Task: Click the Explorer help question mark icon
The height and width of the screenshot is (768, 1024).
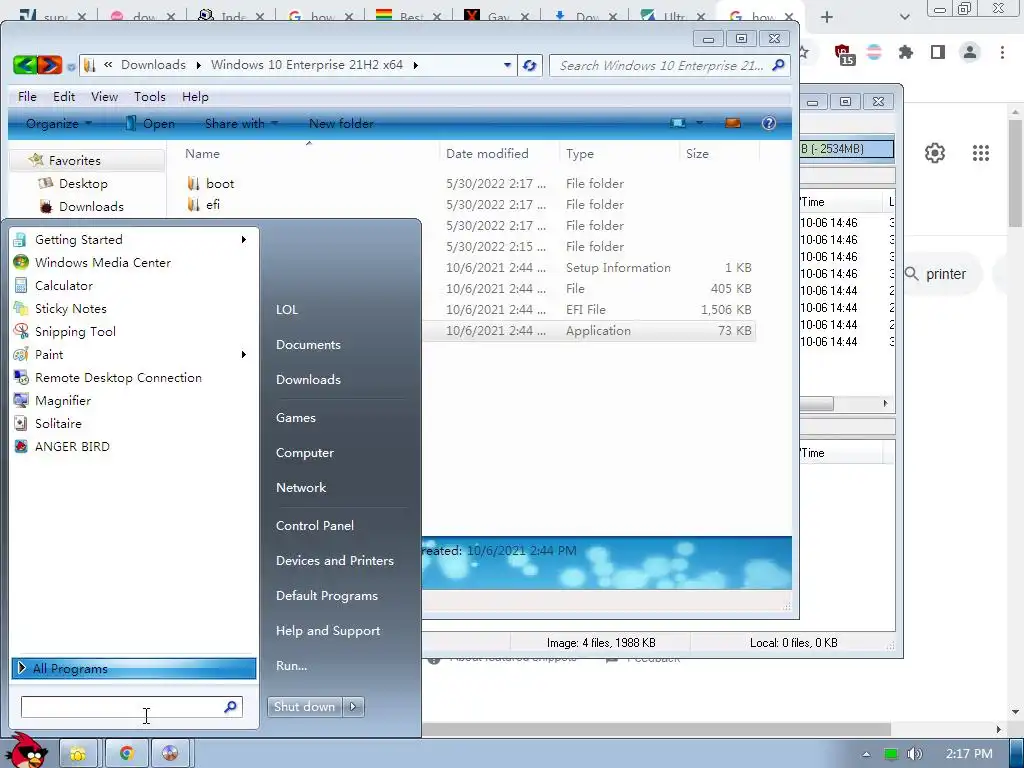Action: (769, 123)
